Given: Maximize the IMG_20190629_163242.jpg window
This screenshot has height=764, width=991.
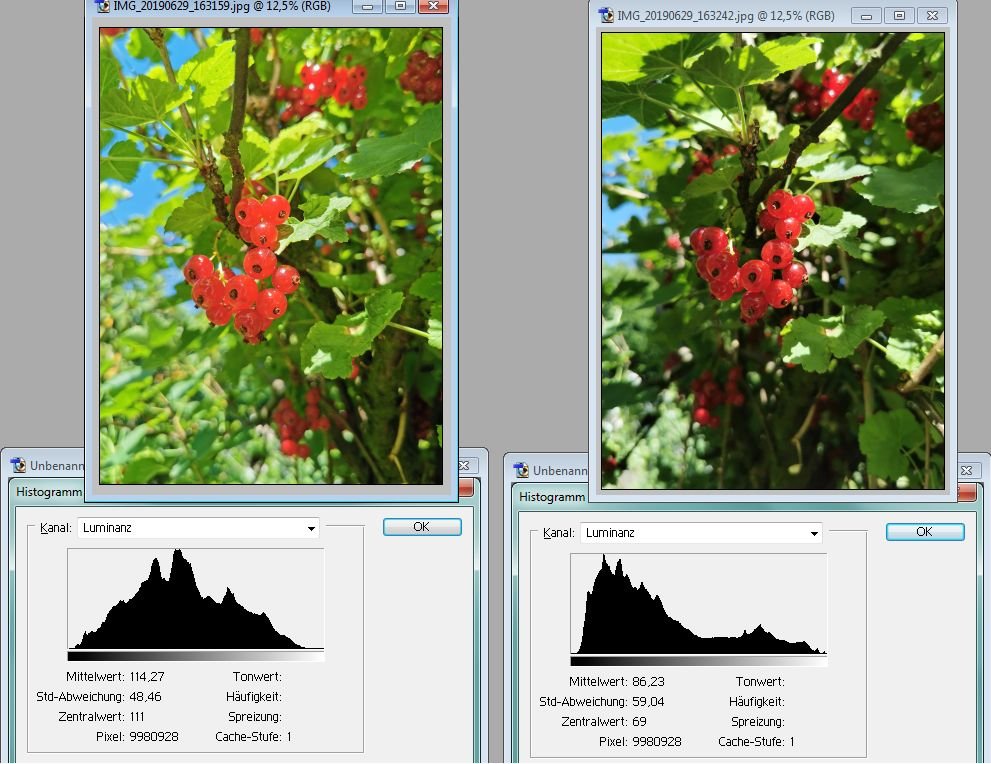Looking at the screenshot, I should [899, 16].
